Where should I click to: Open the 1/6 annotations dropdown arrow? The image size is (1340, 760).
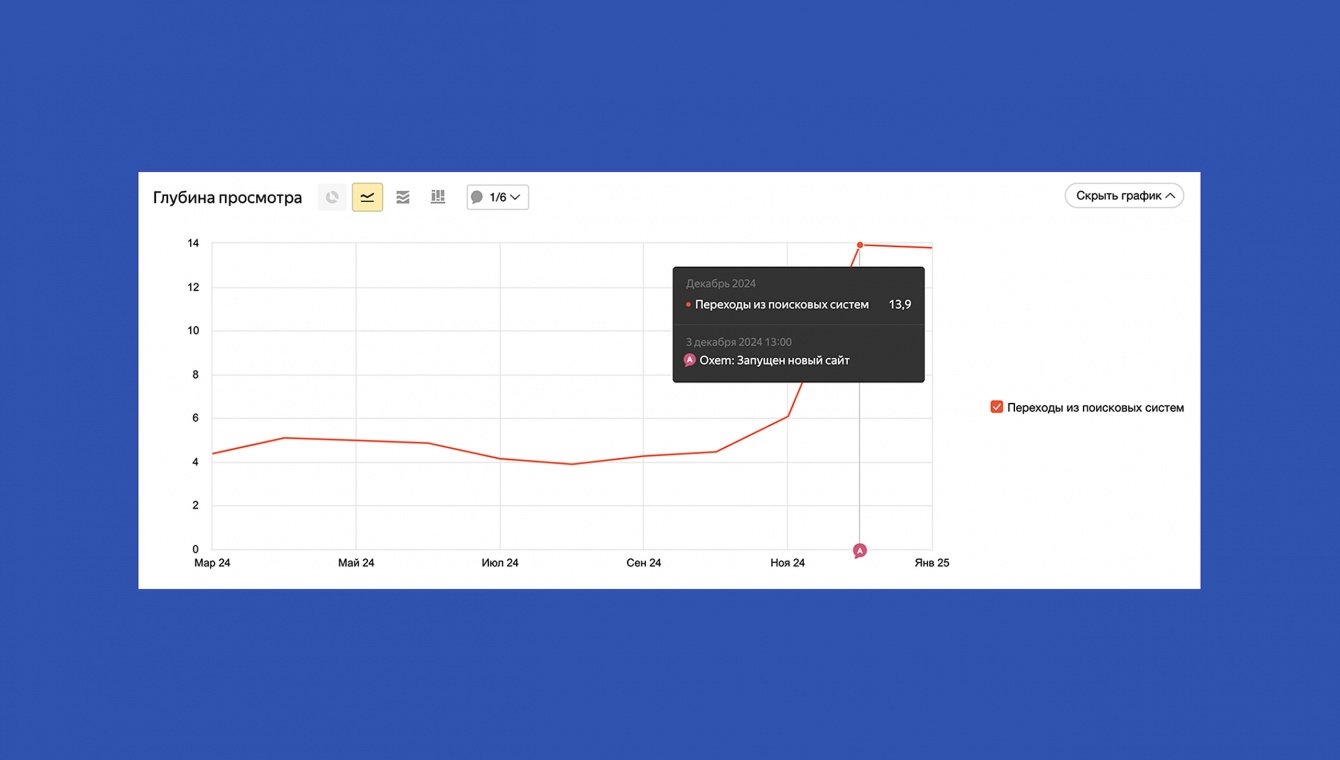pyautogui.click(x=515, y=197)
